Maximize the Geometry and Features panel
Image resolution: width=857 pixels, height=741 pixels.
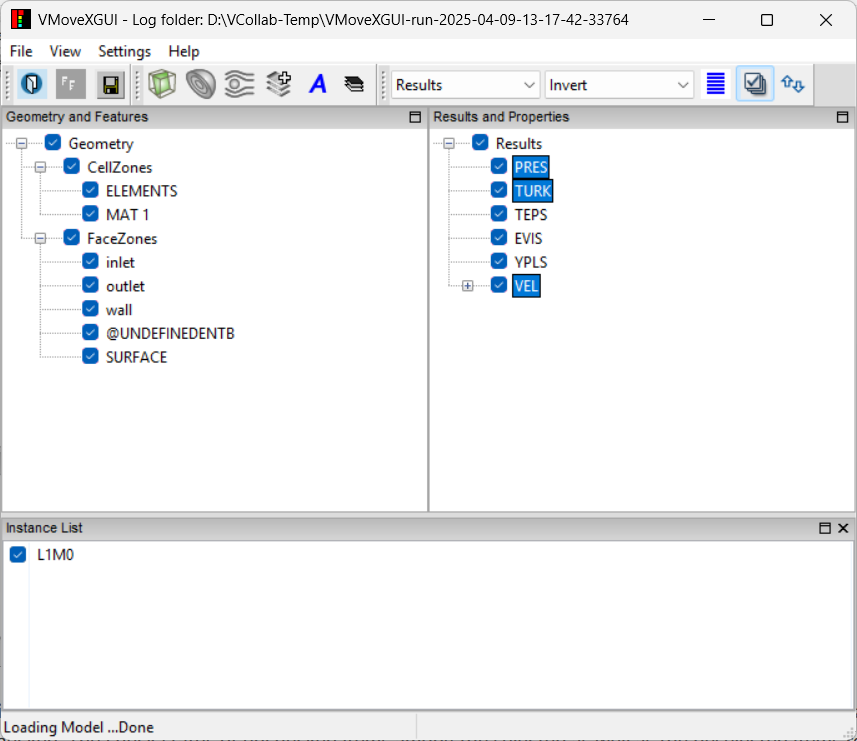415,117
